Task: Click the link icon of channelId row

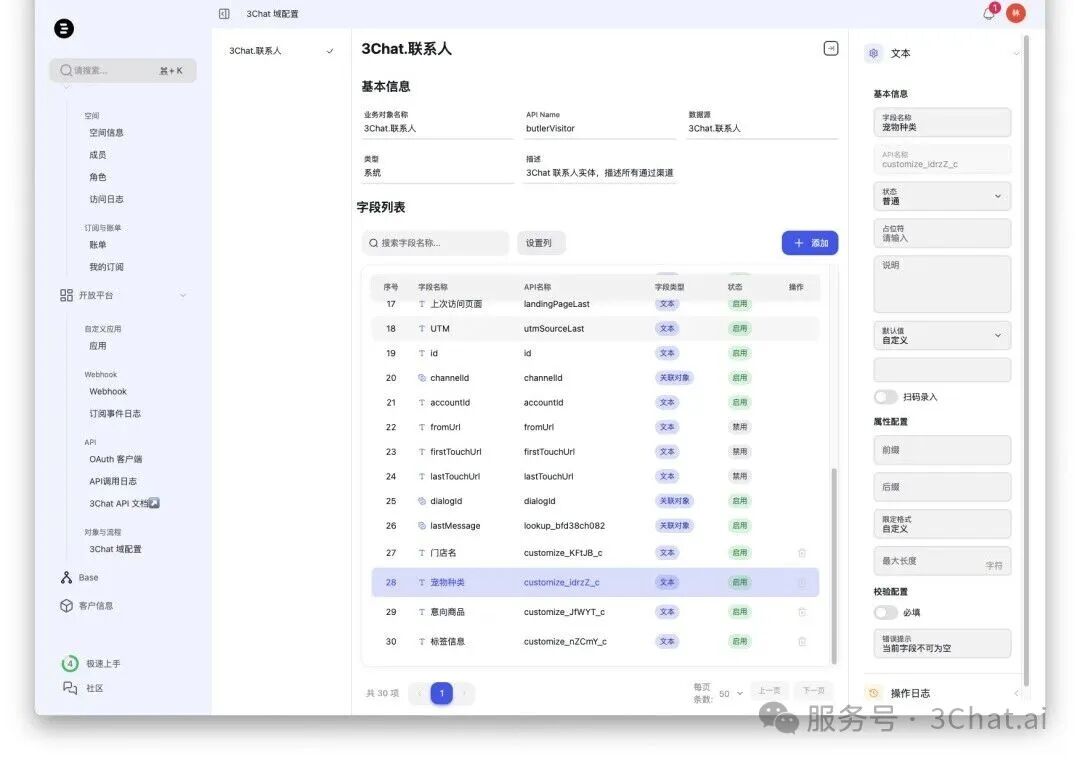Action: (422, 378)
